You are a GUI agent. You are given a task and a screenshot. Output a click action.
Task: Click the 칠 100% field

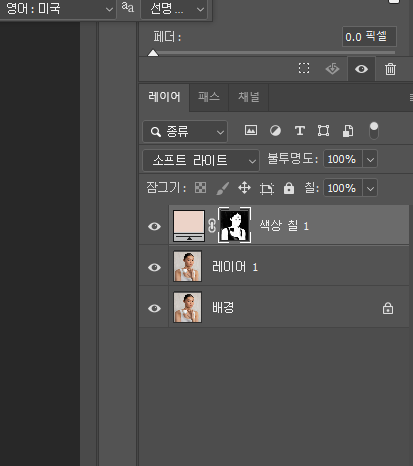(343, 188)
